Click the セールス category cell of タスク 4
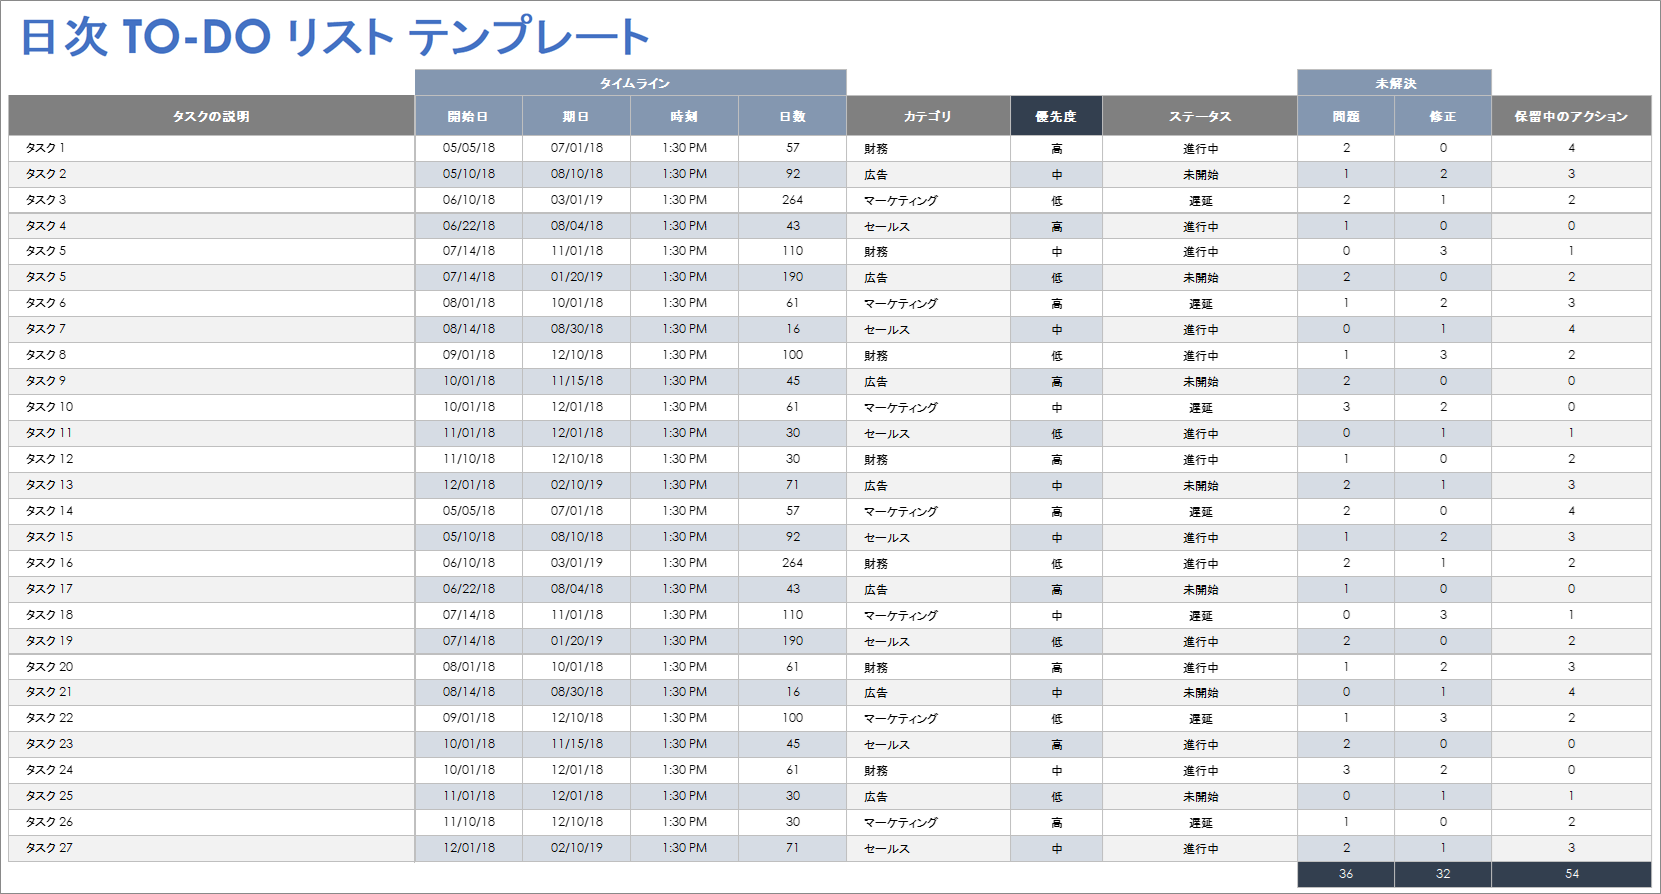 tap(928, 226)
